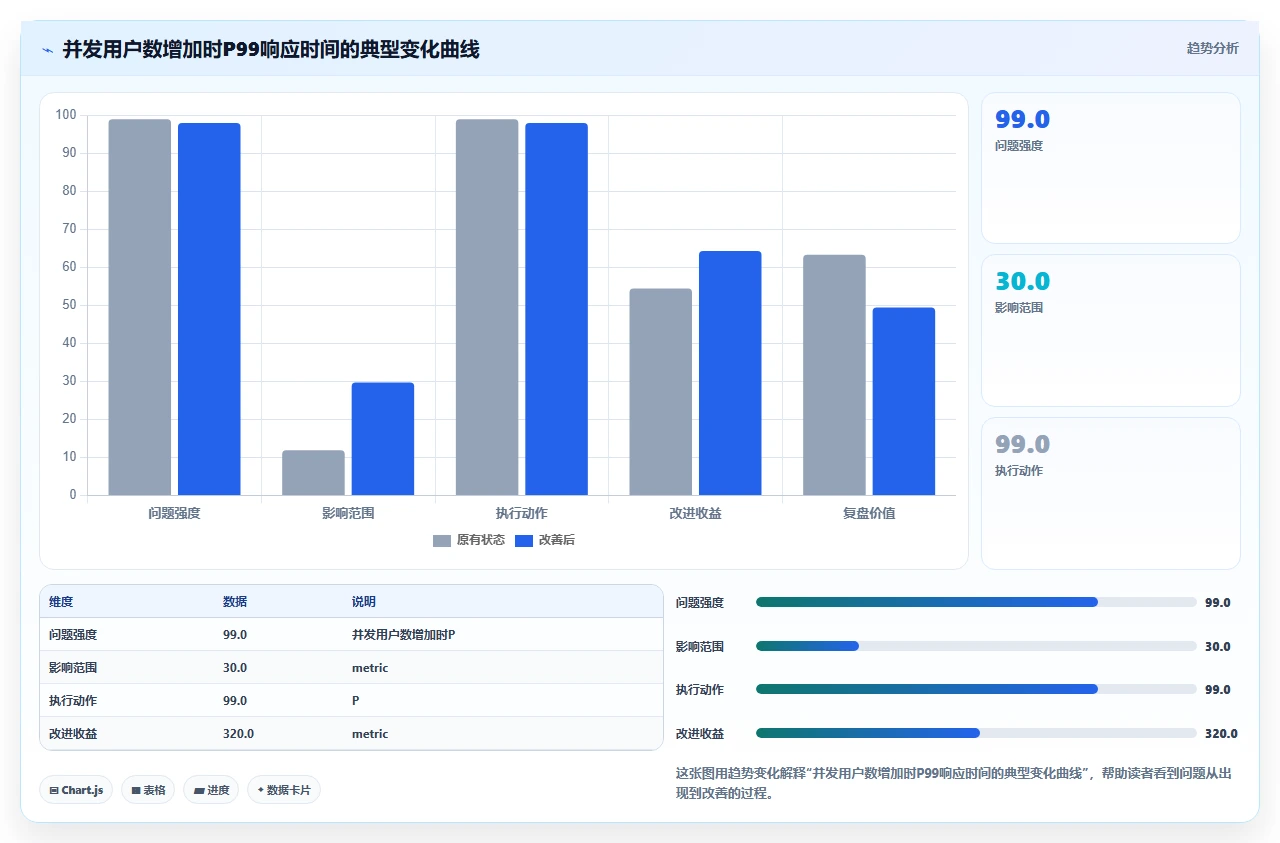Toggle the 改善后 legend item
This screenshot has width=1280, height=843.
pos(544,540)
